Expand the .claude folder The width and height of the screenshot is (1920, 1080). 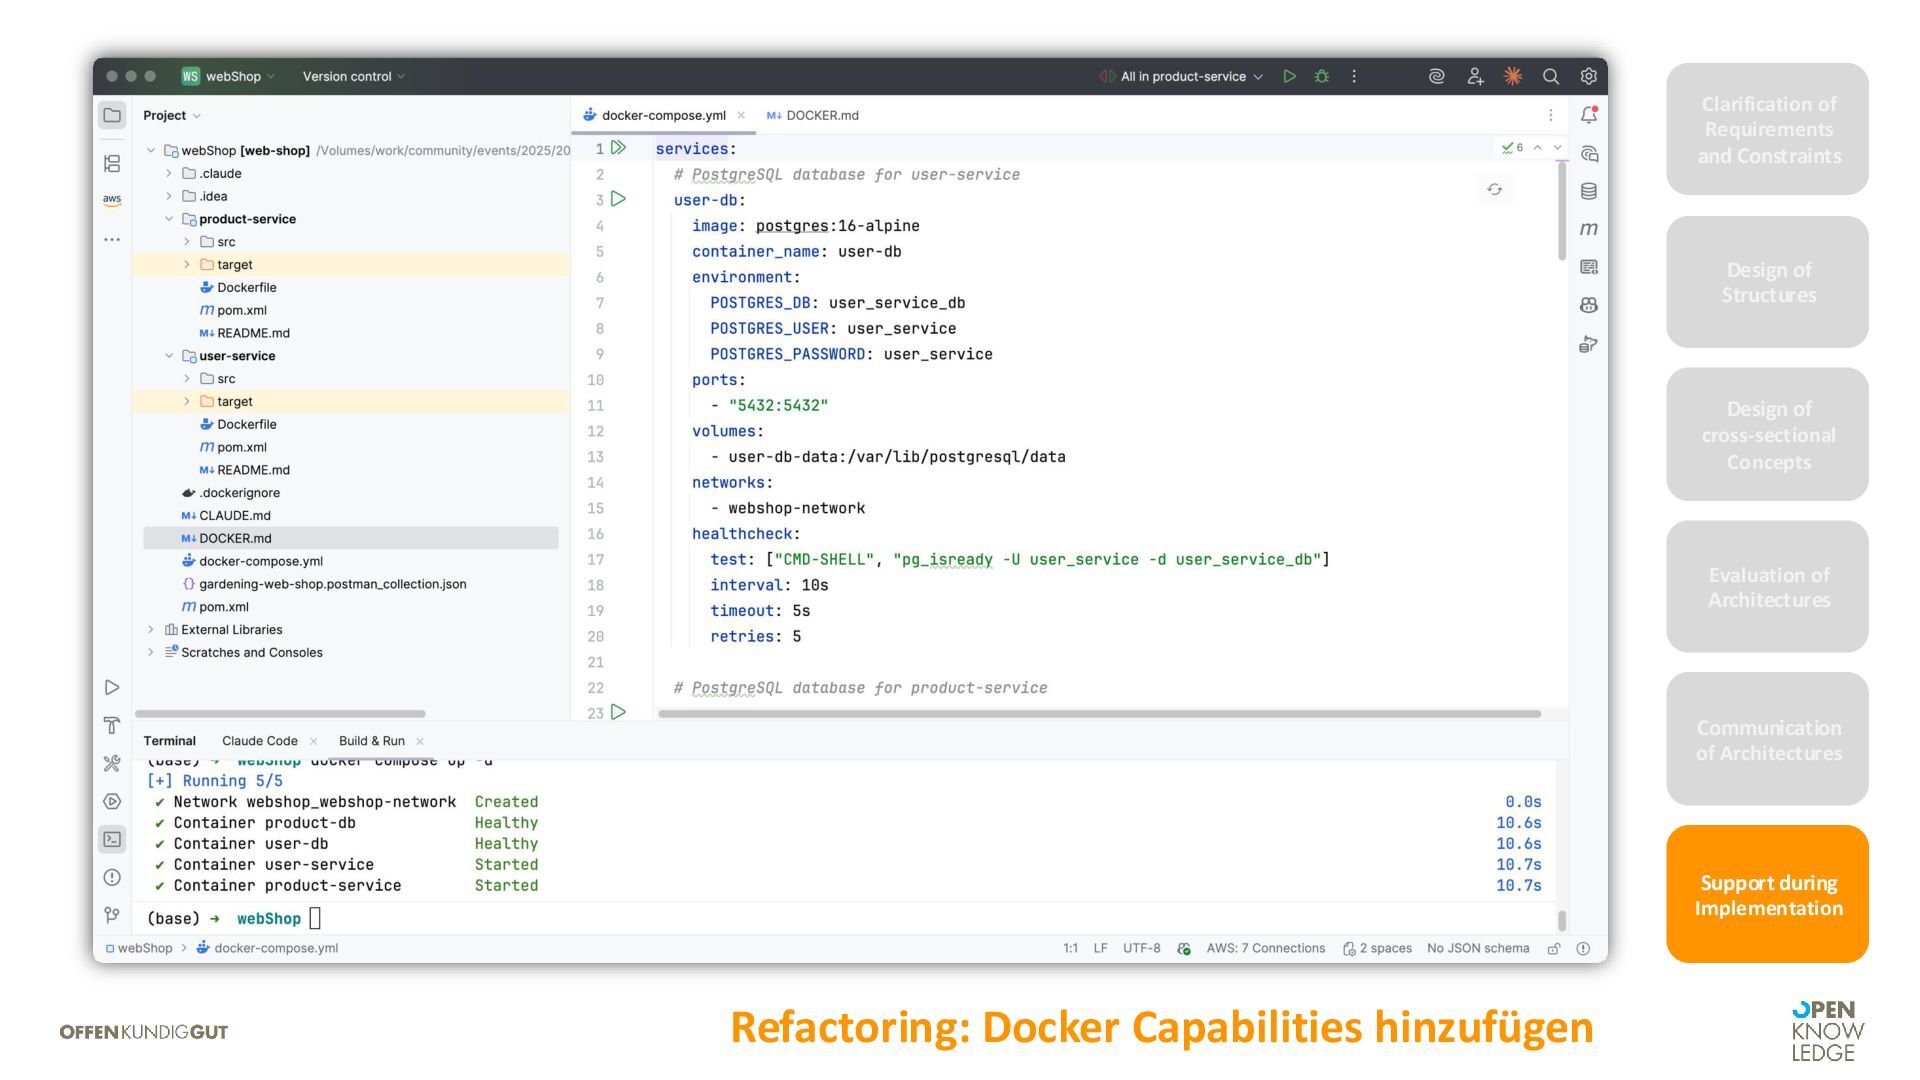tap(169, 173)
